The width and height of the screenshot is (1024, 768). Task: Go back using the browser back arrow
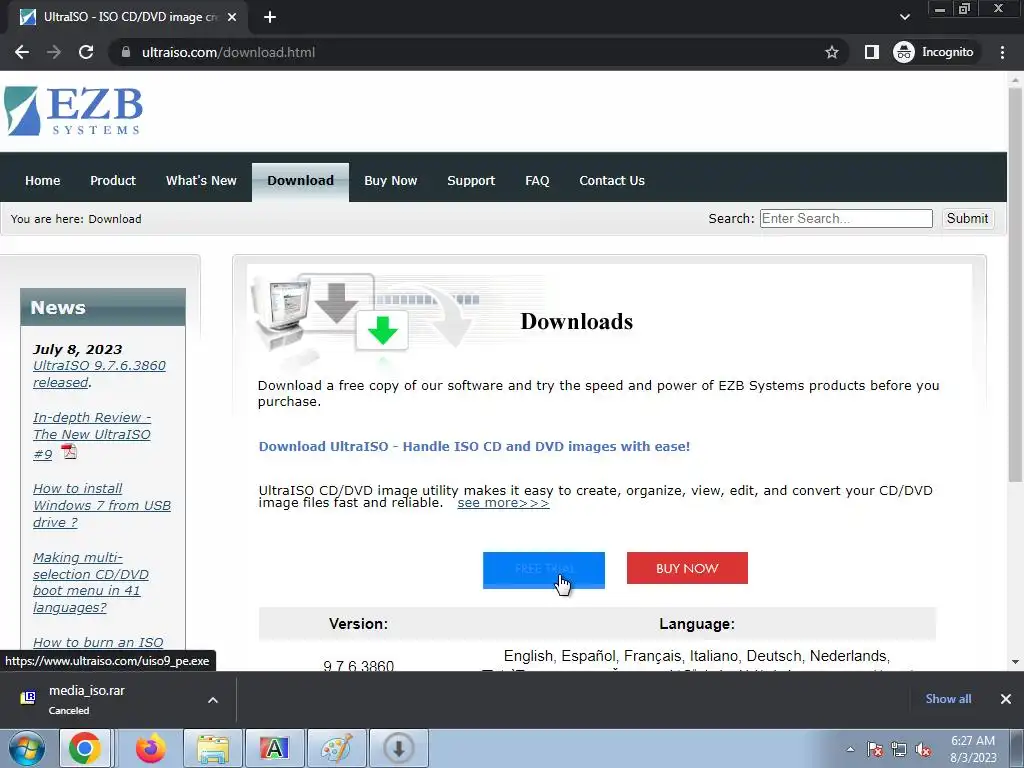tap(22, 52)
